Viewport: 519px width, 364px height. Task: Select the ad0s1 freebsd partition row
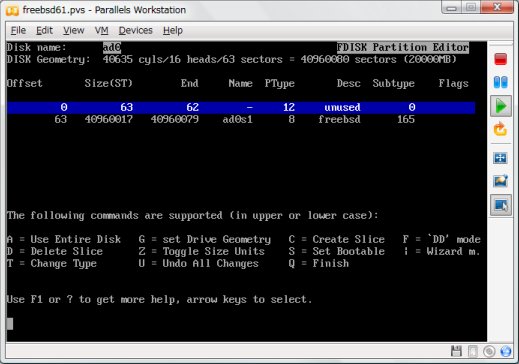pos(241,119)
